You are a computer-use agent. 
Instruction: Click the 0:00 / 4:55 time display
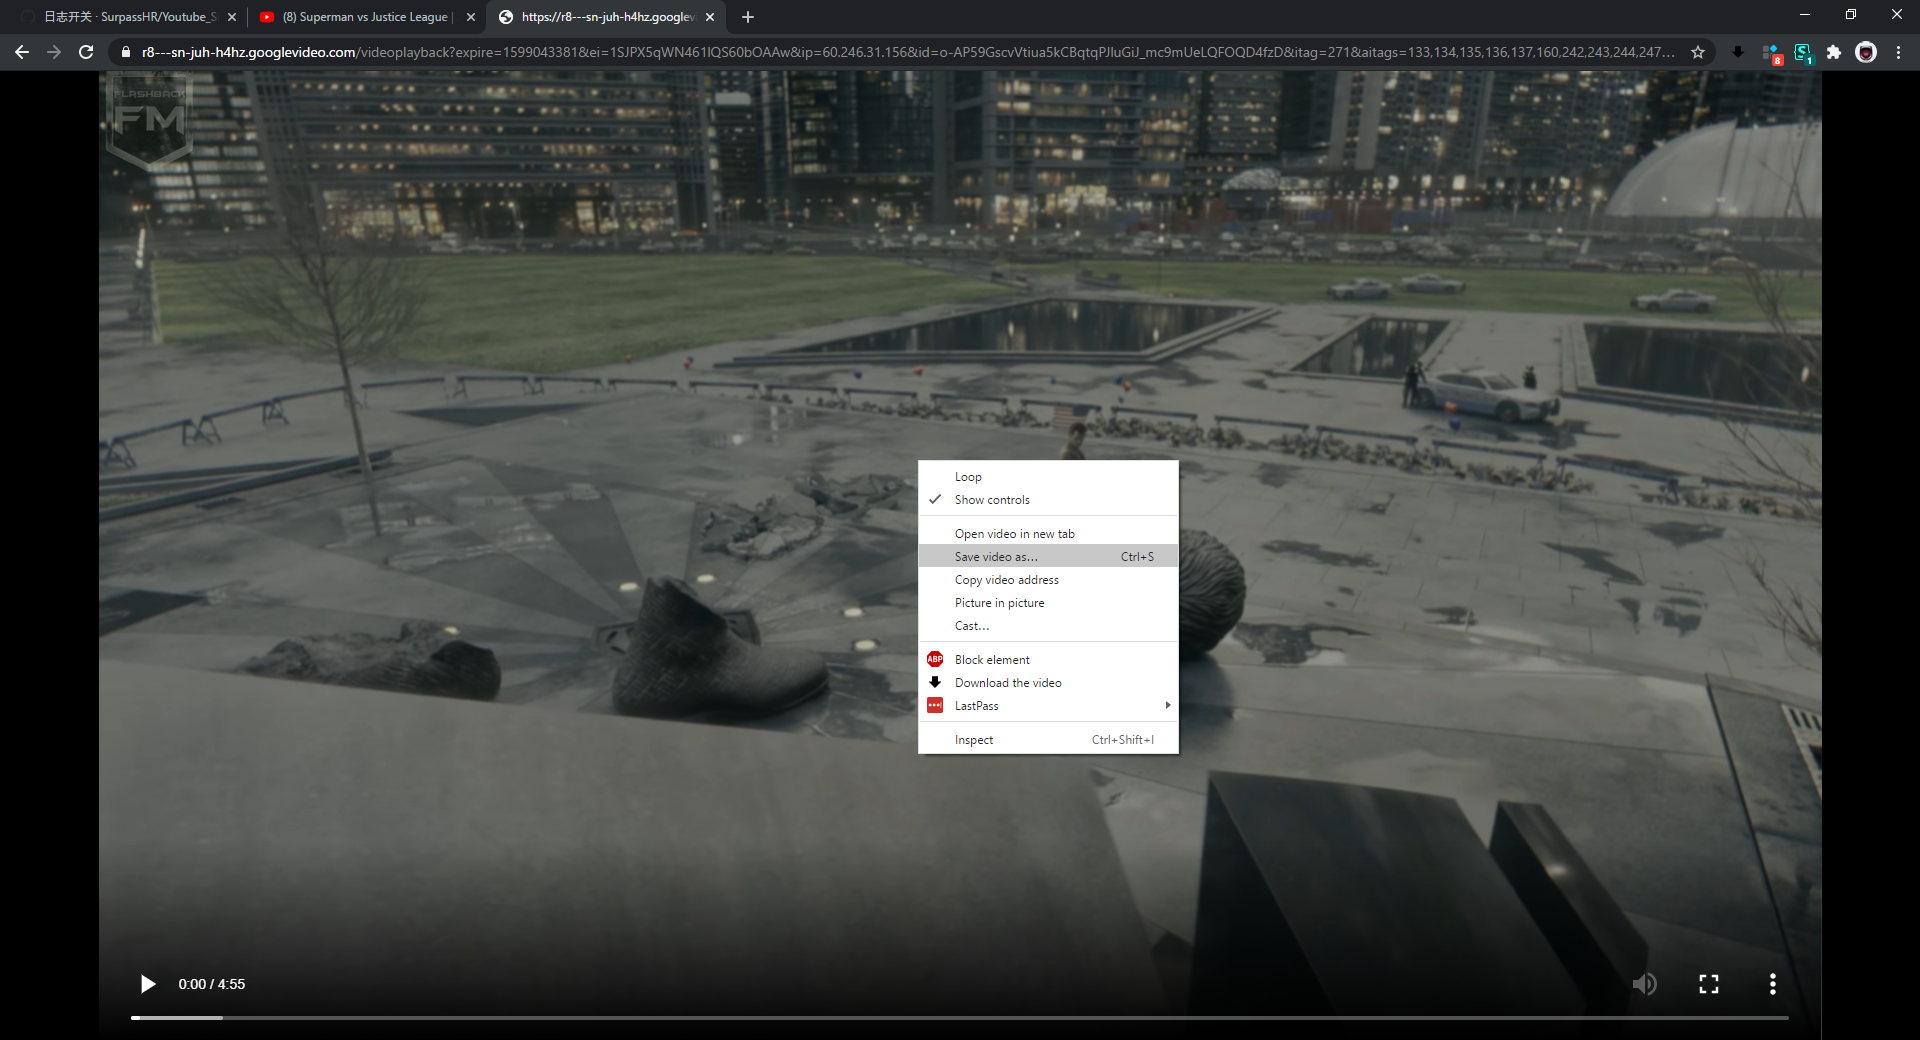click(x=212, y=984)
